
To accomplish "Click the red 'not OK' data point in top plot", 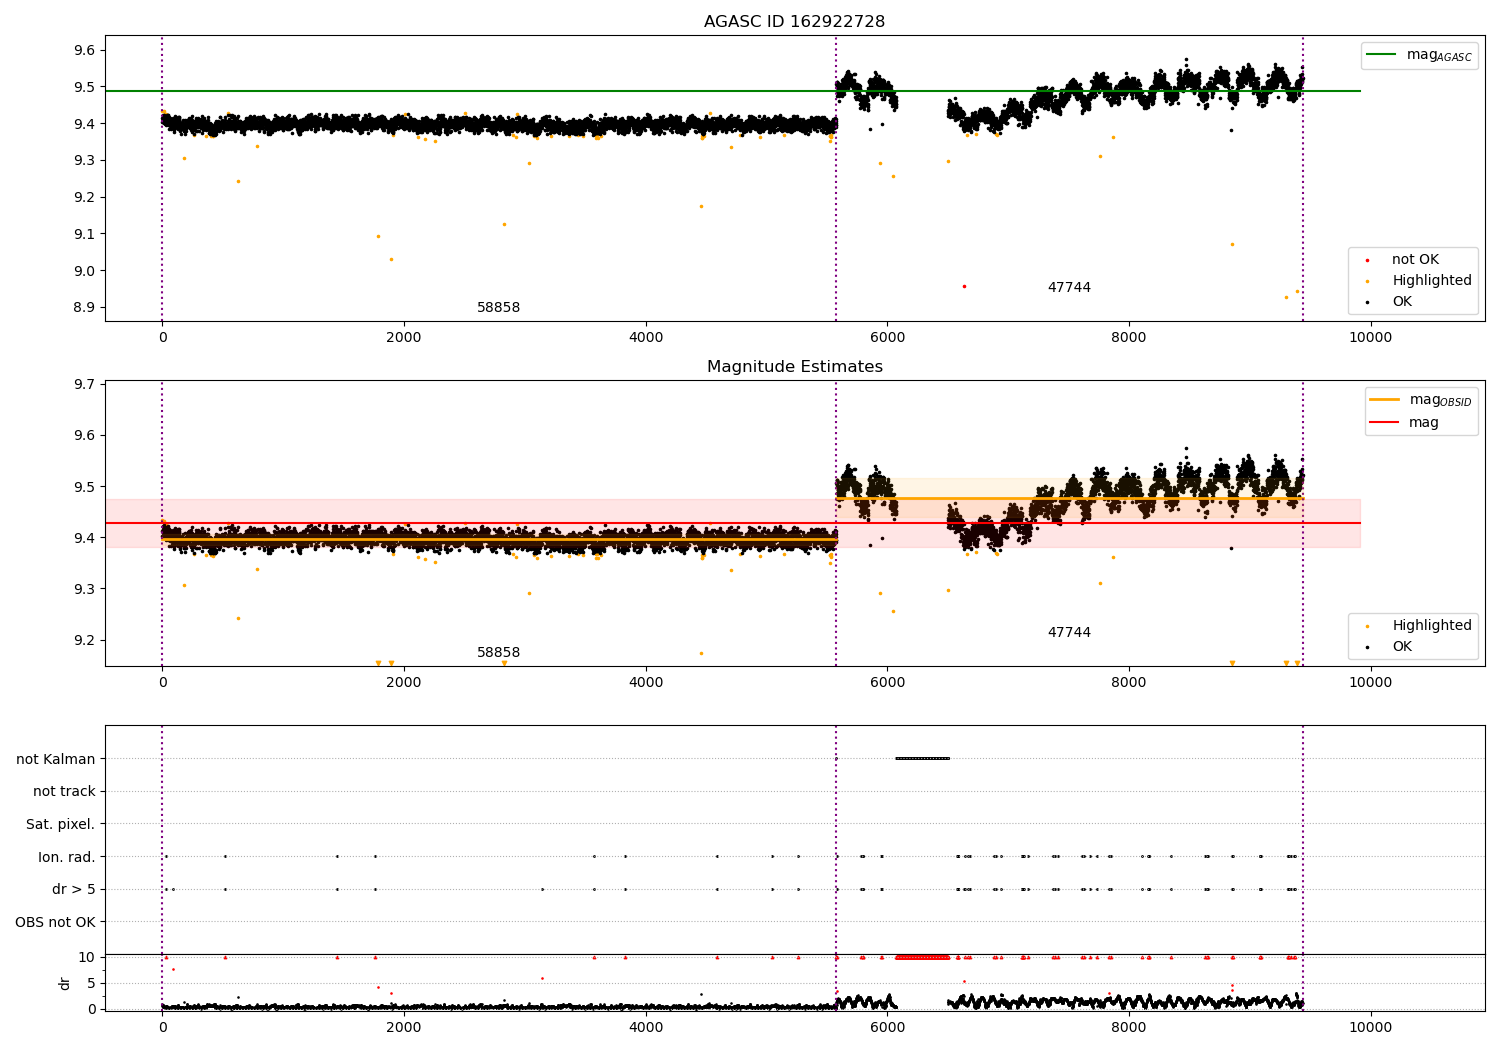I will click(x=964, y=286).
